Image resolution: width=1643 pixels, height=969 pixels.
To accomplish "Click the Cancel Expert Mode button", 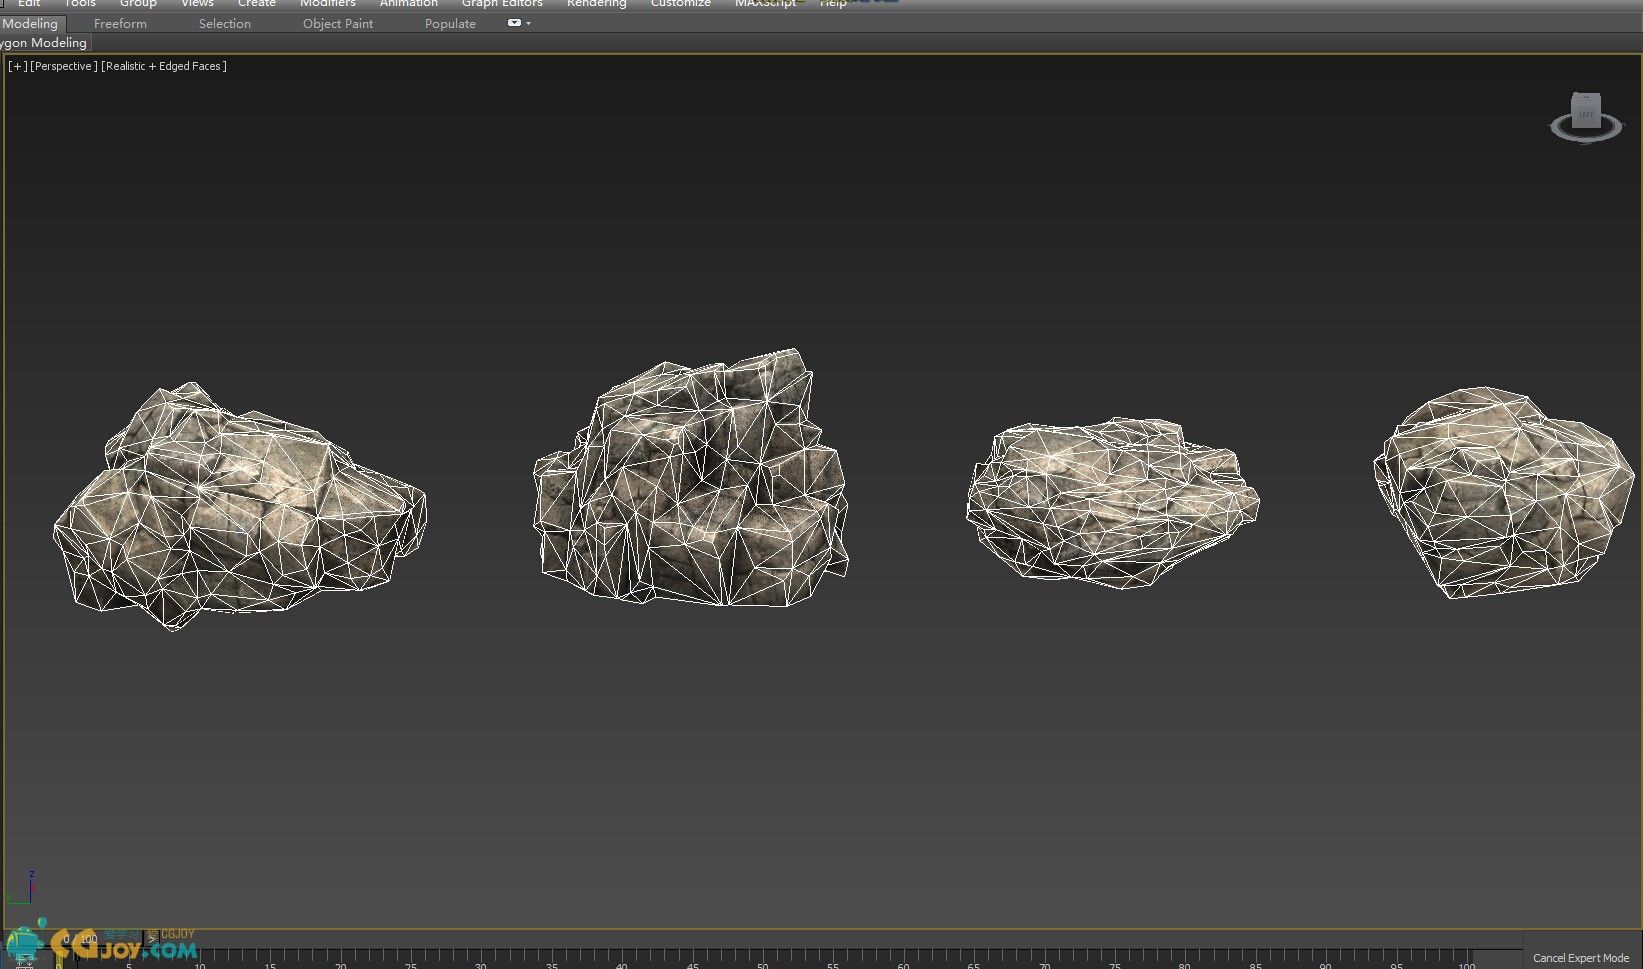I will coord(1581,958).
